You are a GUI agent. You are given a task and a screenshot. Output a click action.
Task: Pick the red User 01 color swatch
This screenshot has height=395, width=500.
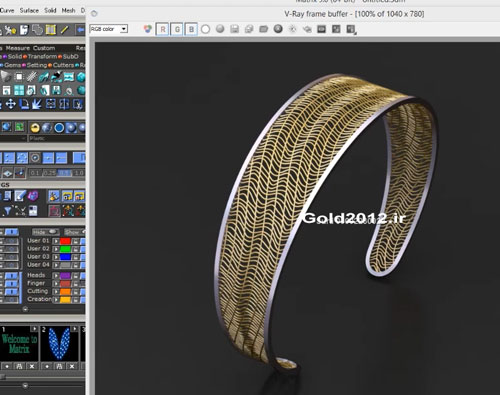click(65, 241)
